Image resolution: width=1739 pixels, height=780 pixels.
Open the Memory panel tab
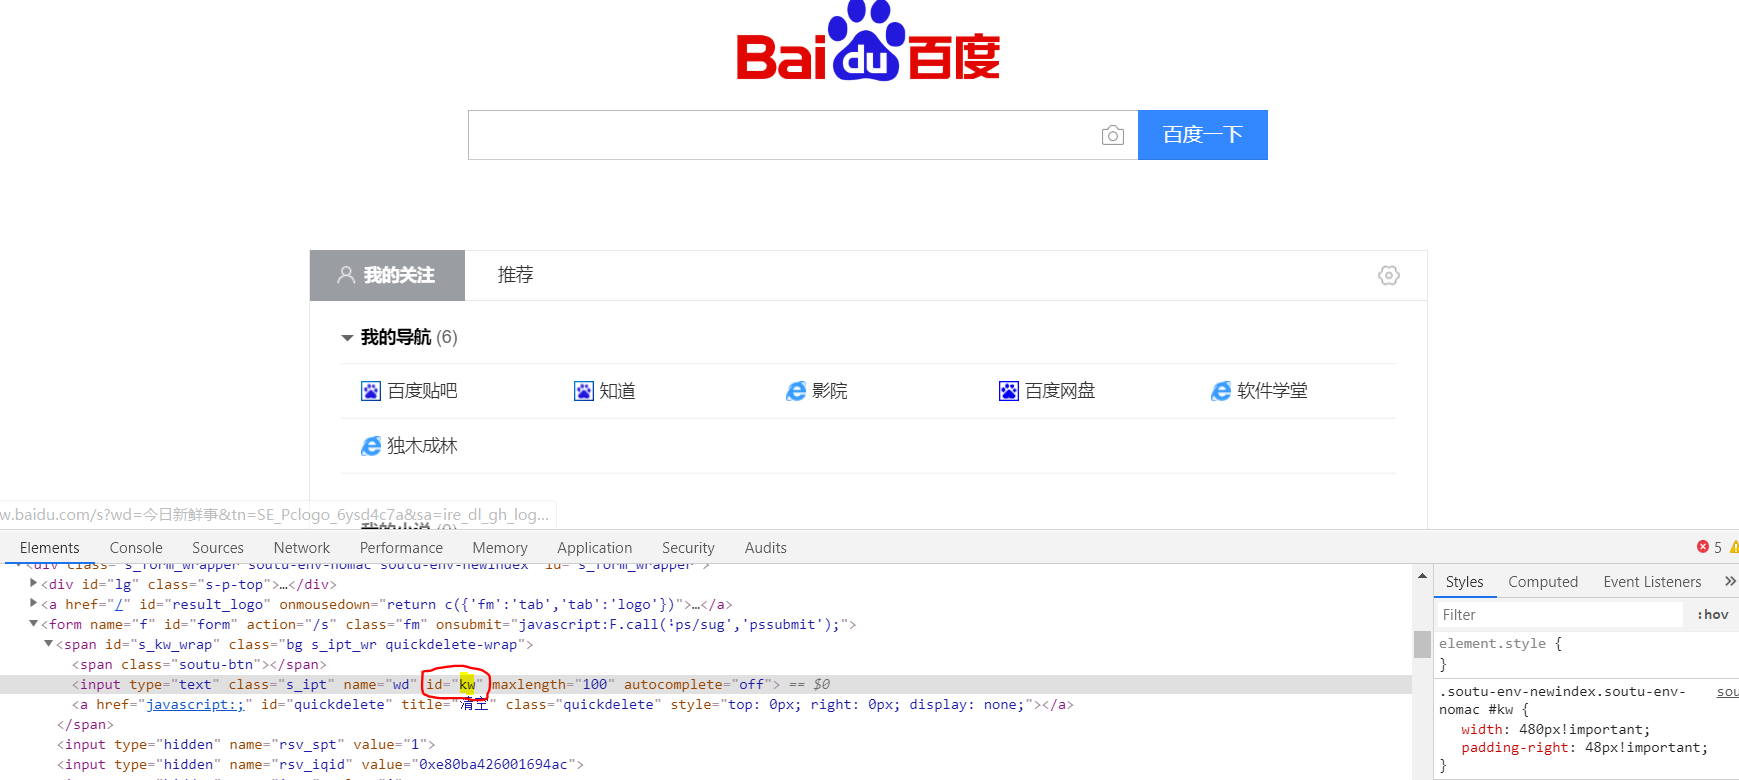coord(500,548)
